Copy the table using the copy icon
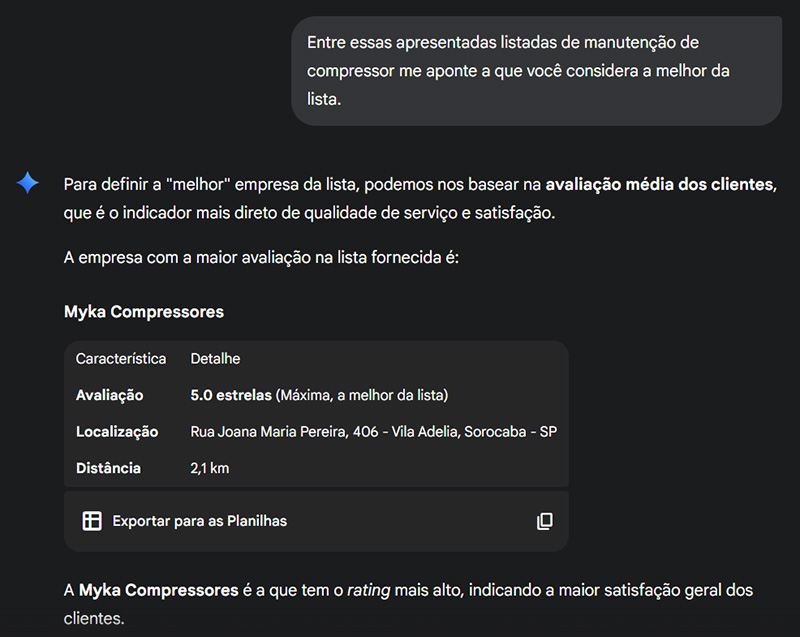Image resolution: width=800 pixels, height=637 pixels. click(544, 521)
